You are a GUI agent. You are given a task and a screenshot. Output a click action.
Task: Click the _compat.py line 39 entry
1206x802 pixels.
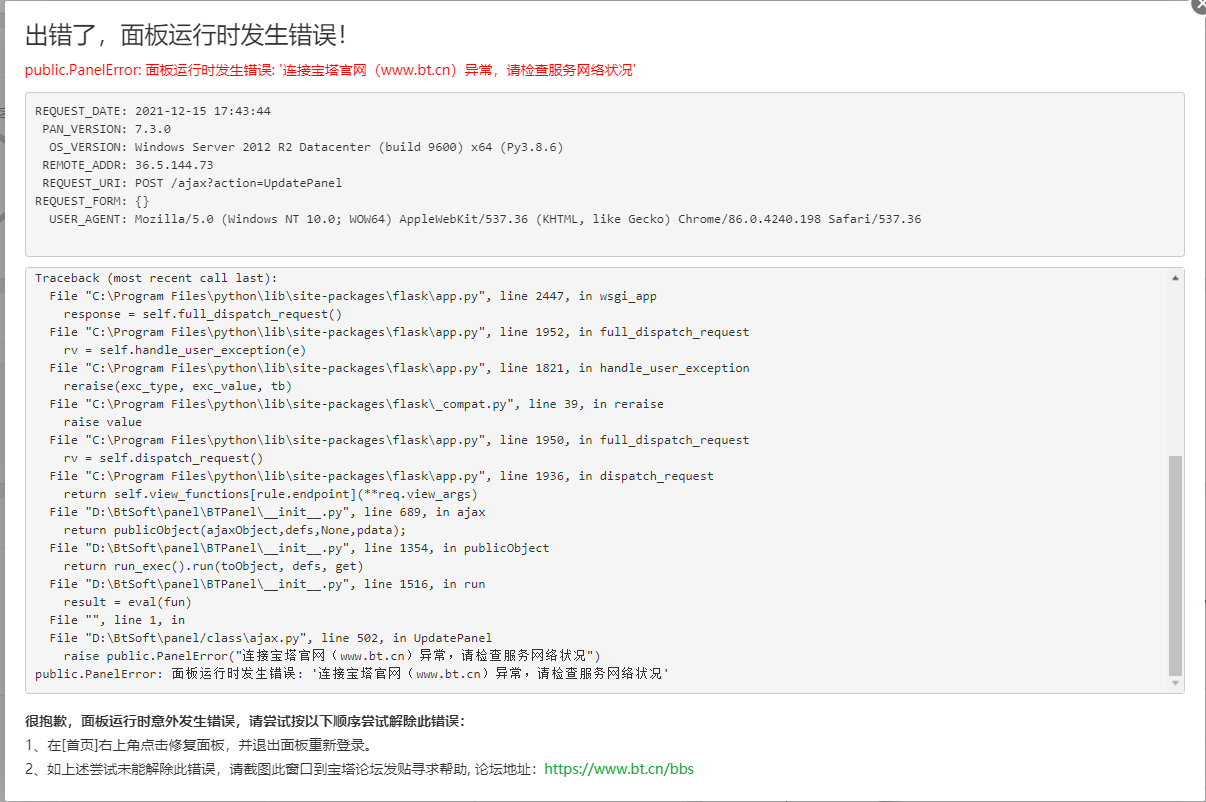[x=356, y=404]
